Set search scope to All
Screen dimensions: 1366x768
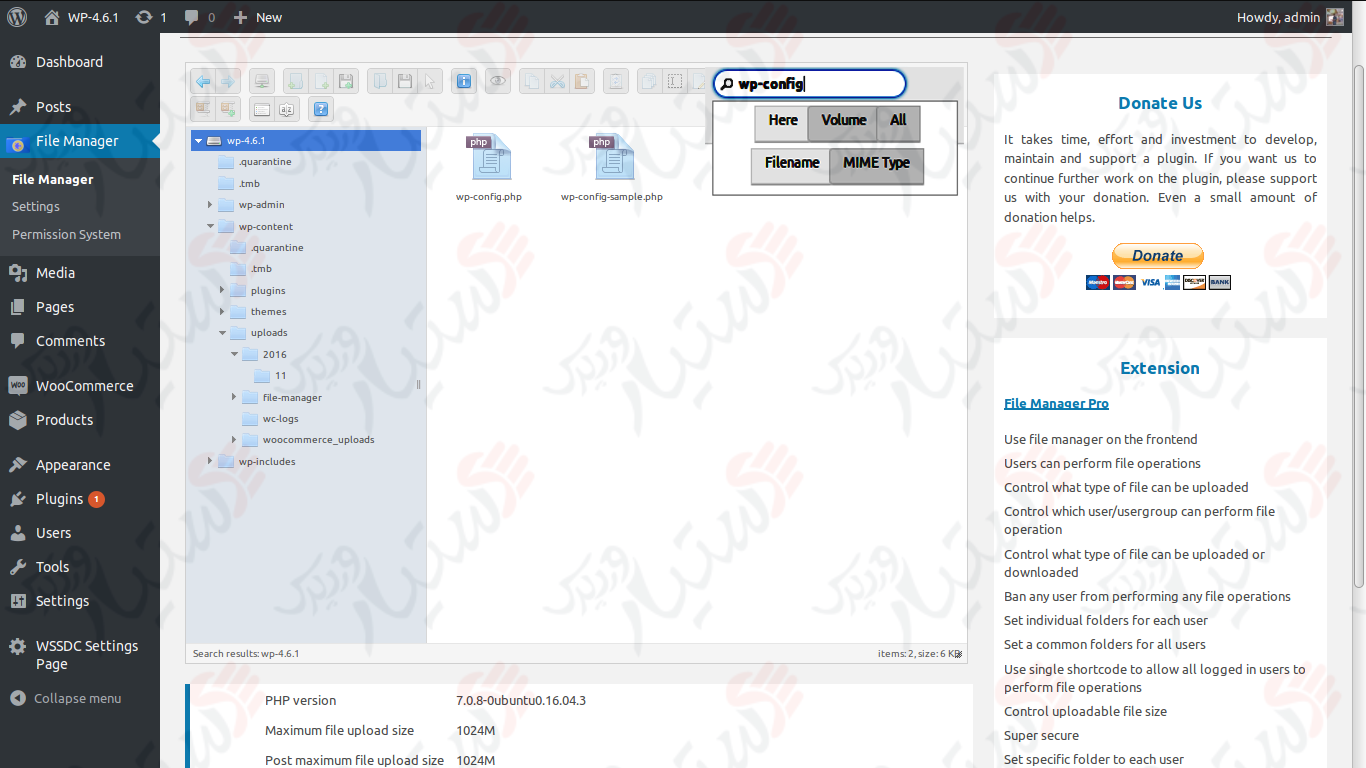897,121
